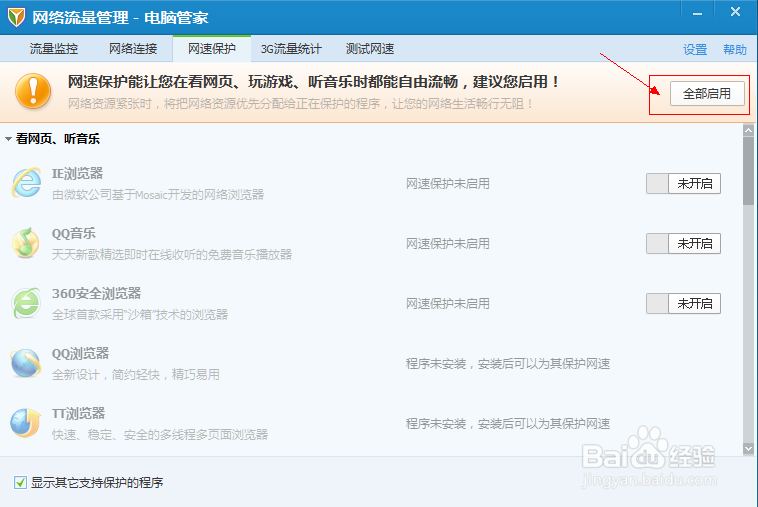Toggle the IE浏览器 protection switch
Viewport: 758px width, 507px height.
point(683,184)
